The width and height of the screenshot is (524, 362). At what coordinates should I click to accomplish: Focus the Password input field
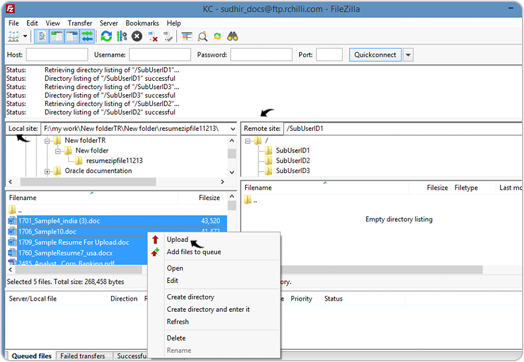pos(261,54)
